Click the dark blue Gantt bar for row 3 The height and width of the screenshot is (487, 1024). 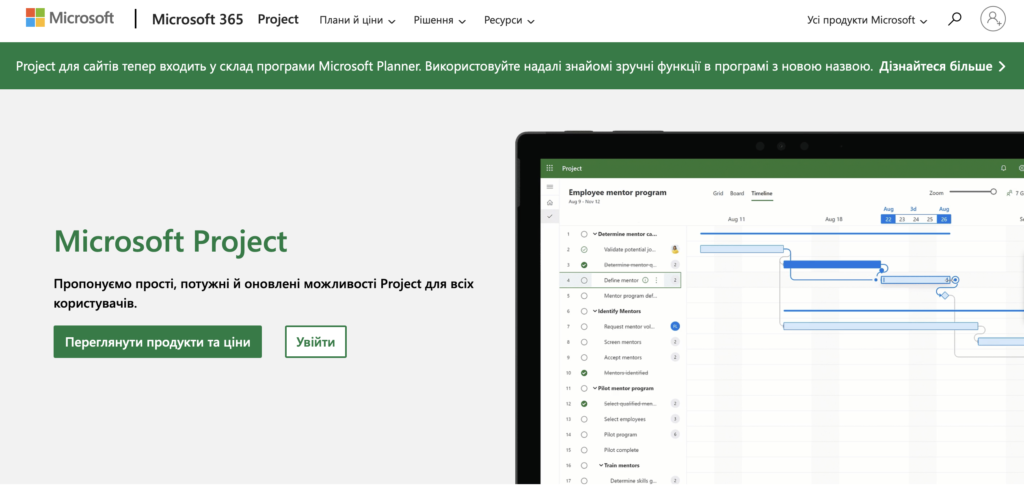point(832,264)
